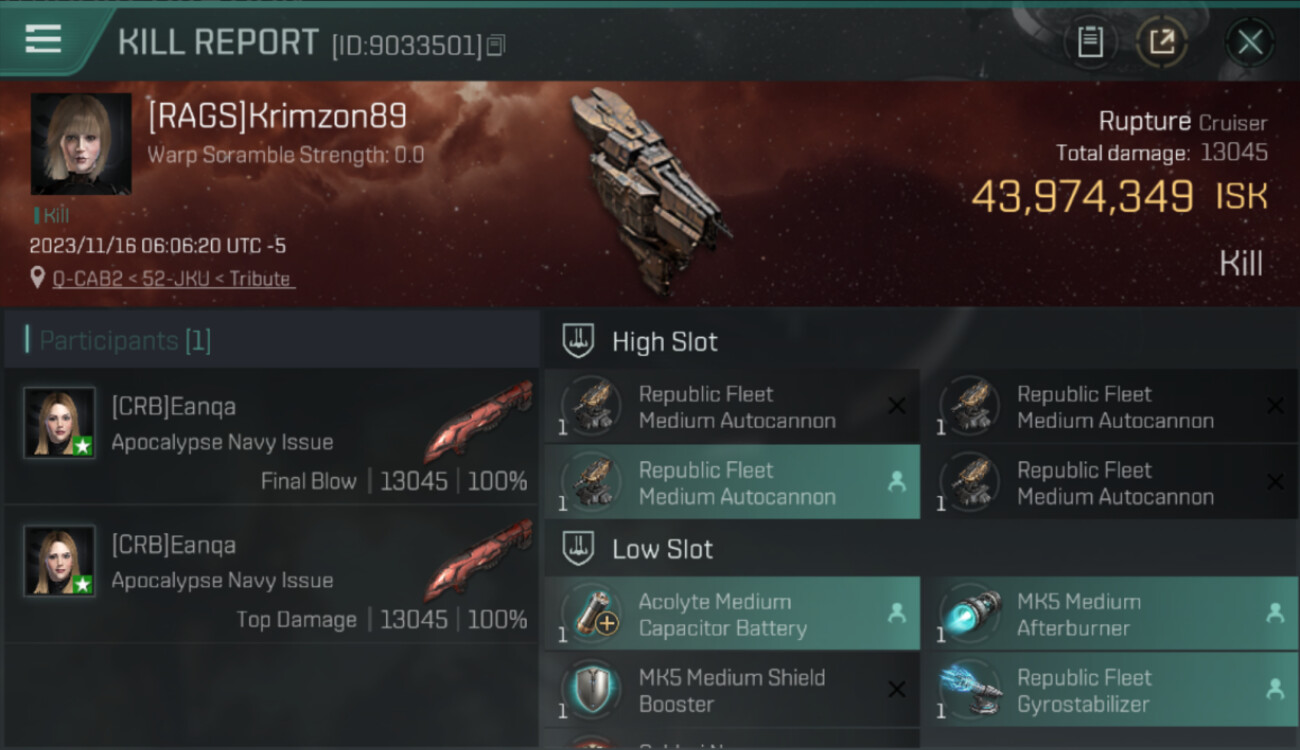
Task: Open the Q-CAB2 < 52-JKU < Tribute location link
Action: [172, 279]
